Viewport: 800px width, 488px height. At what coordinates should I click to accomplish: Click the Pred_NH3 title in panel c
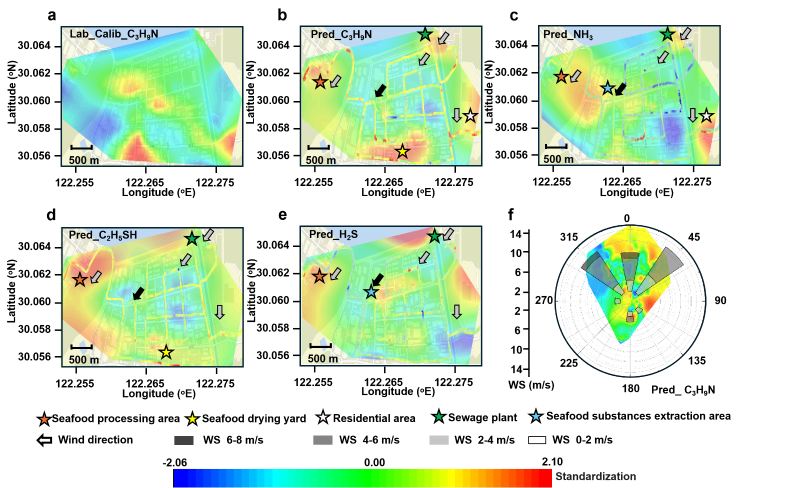[x=568, y=34]
